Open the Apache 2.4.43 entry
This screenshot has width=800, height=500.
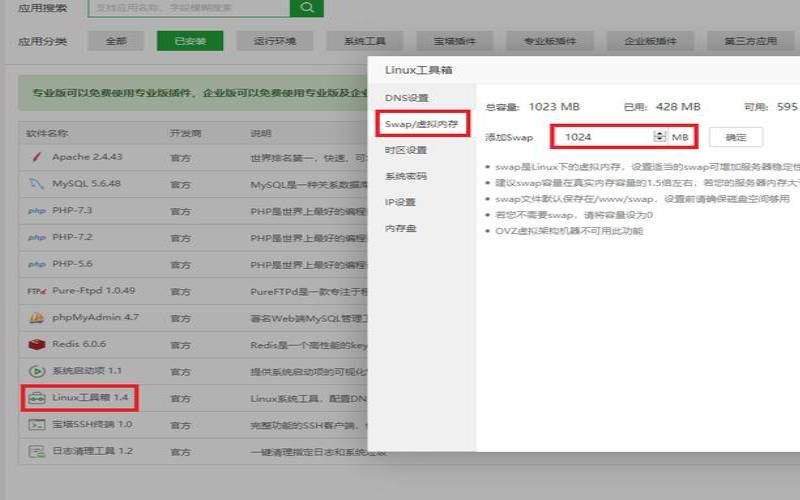[87, 157]
